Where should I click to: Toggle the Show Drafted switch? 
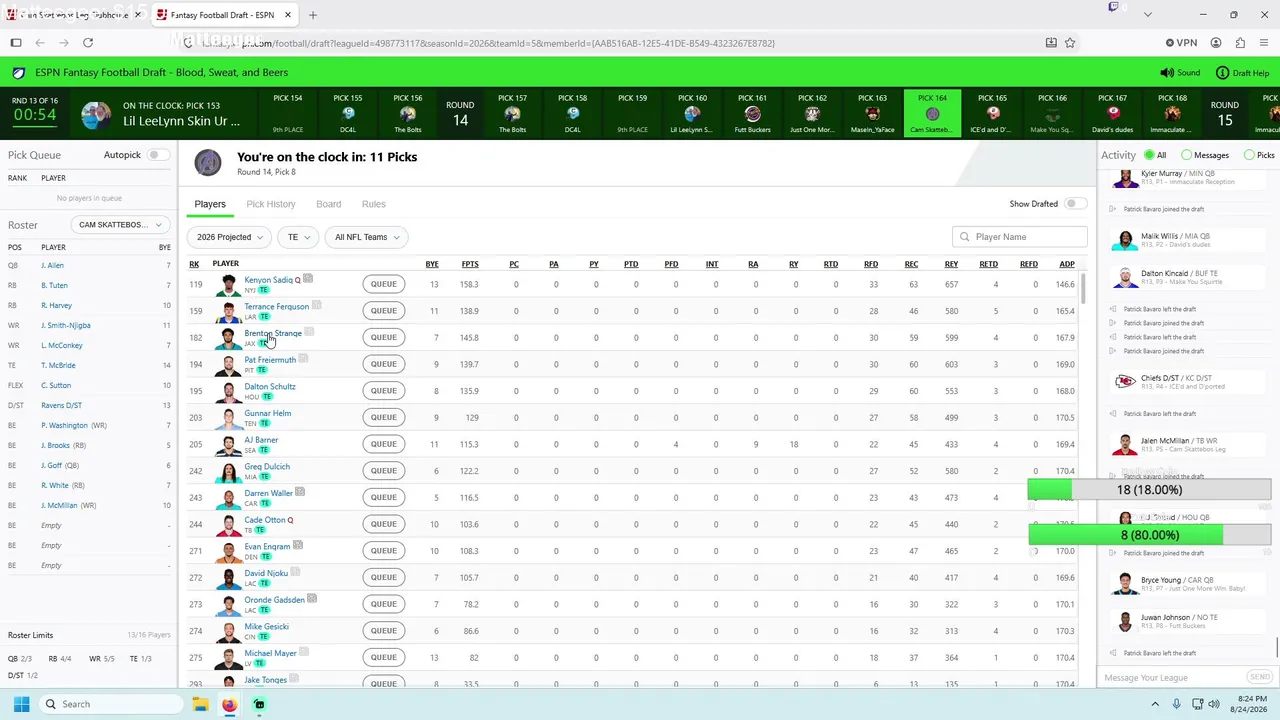[1075, 204]
